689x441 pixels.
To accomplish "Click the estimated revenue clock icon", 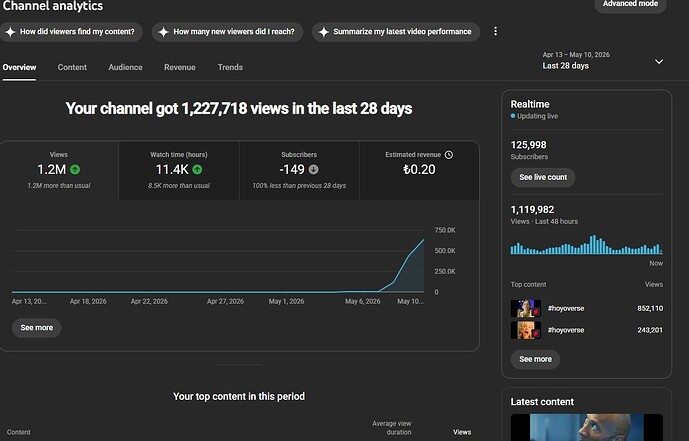I will tap(449, 155).
